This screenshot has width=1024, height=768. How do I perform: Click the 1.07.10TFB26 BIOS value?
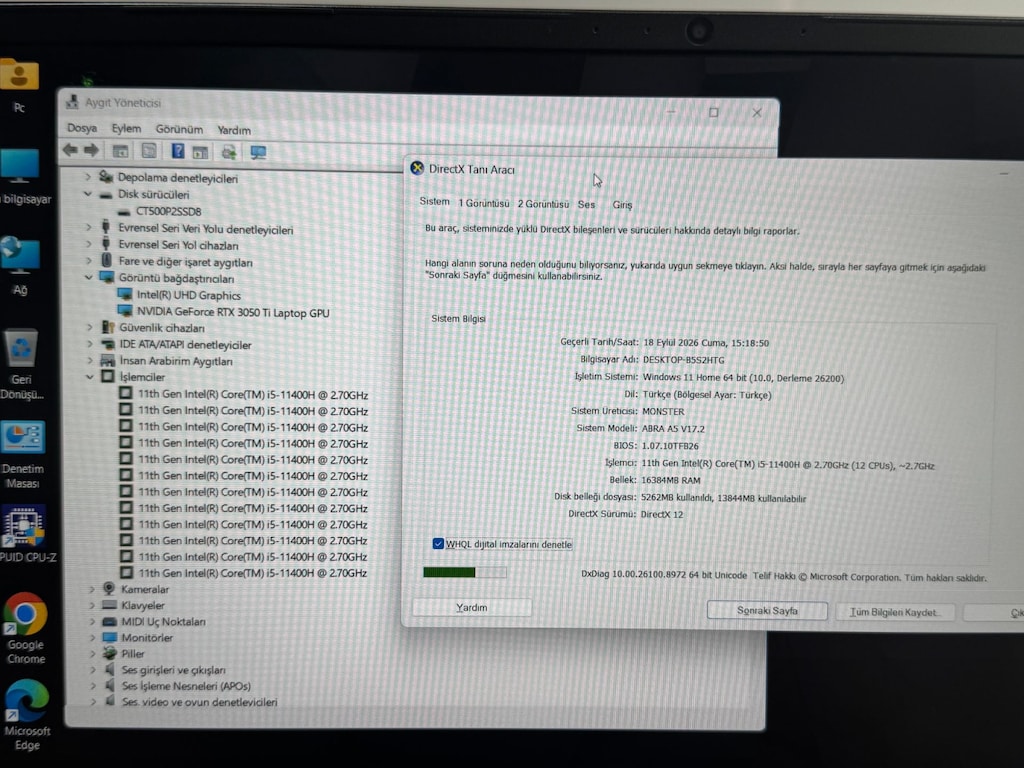click(x=670, y=446)
